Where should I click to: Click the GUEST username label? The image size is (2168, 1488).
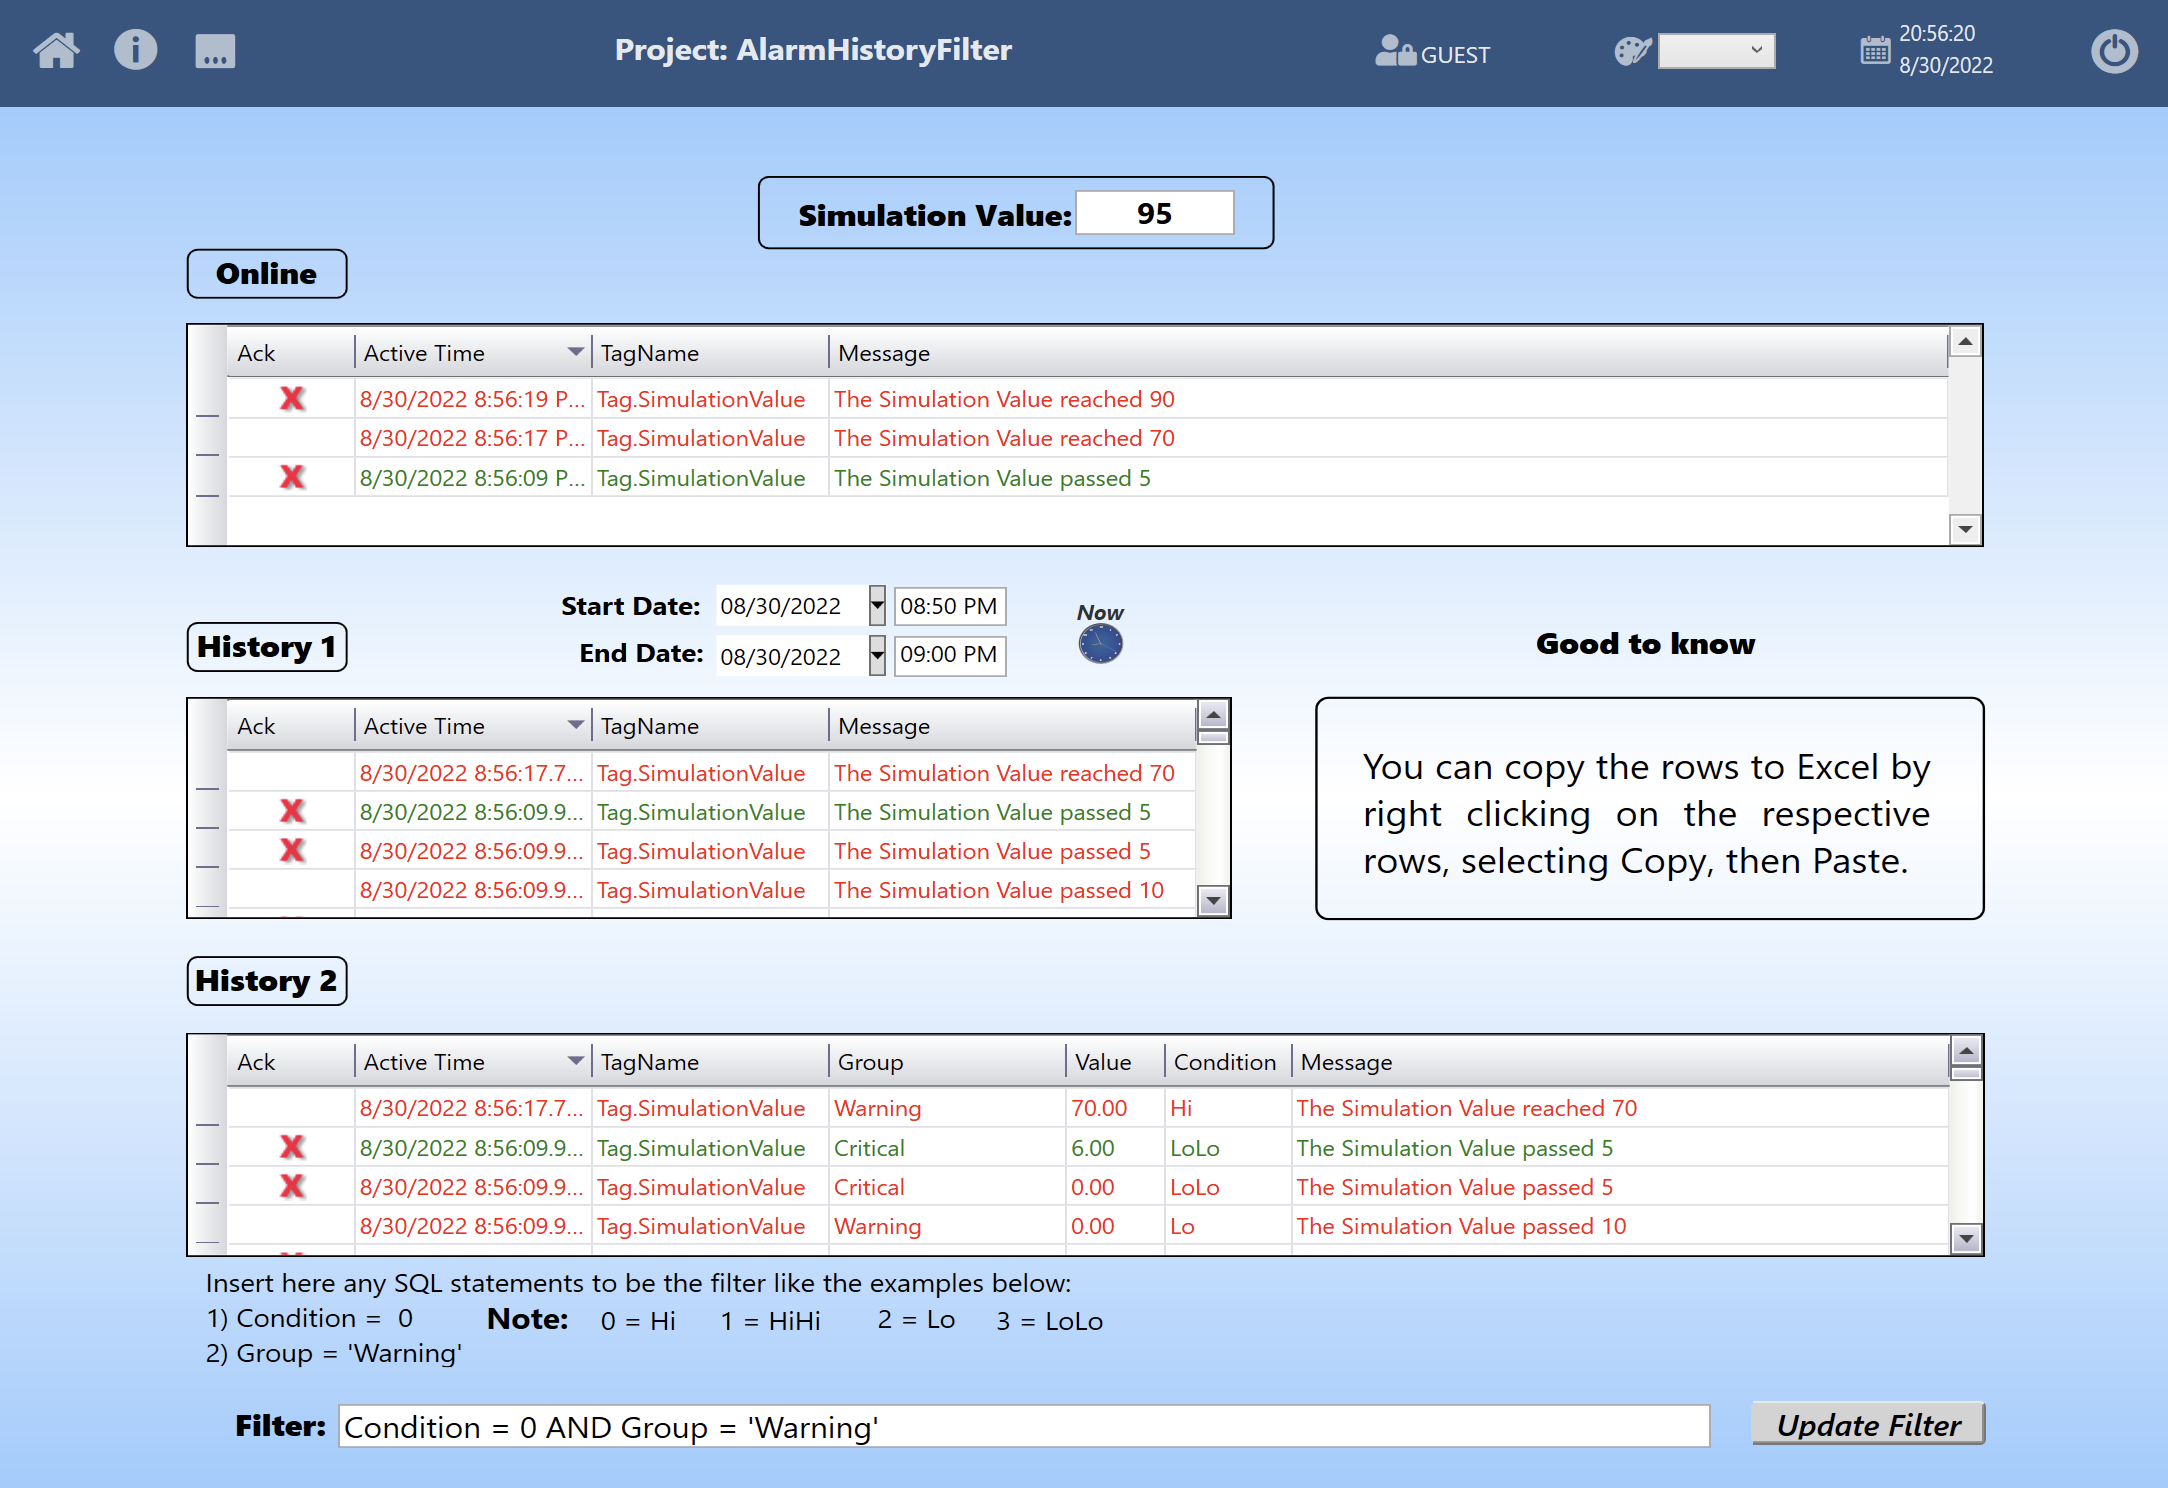[1455, 55]
